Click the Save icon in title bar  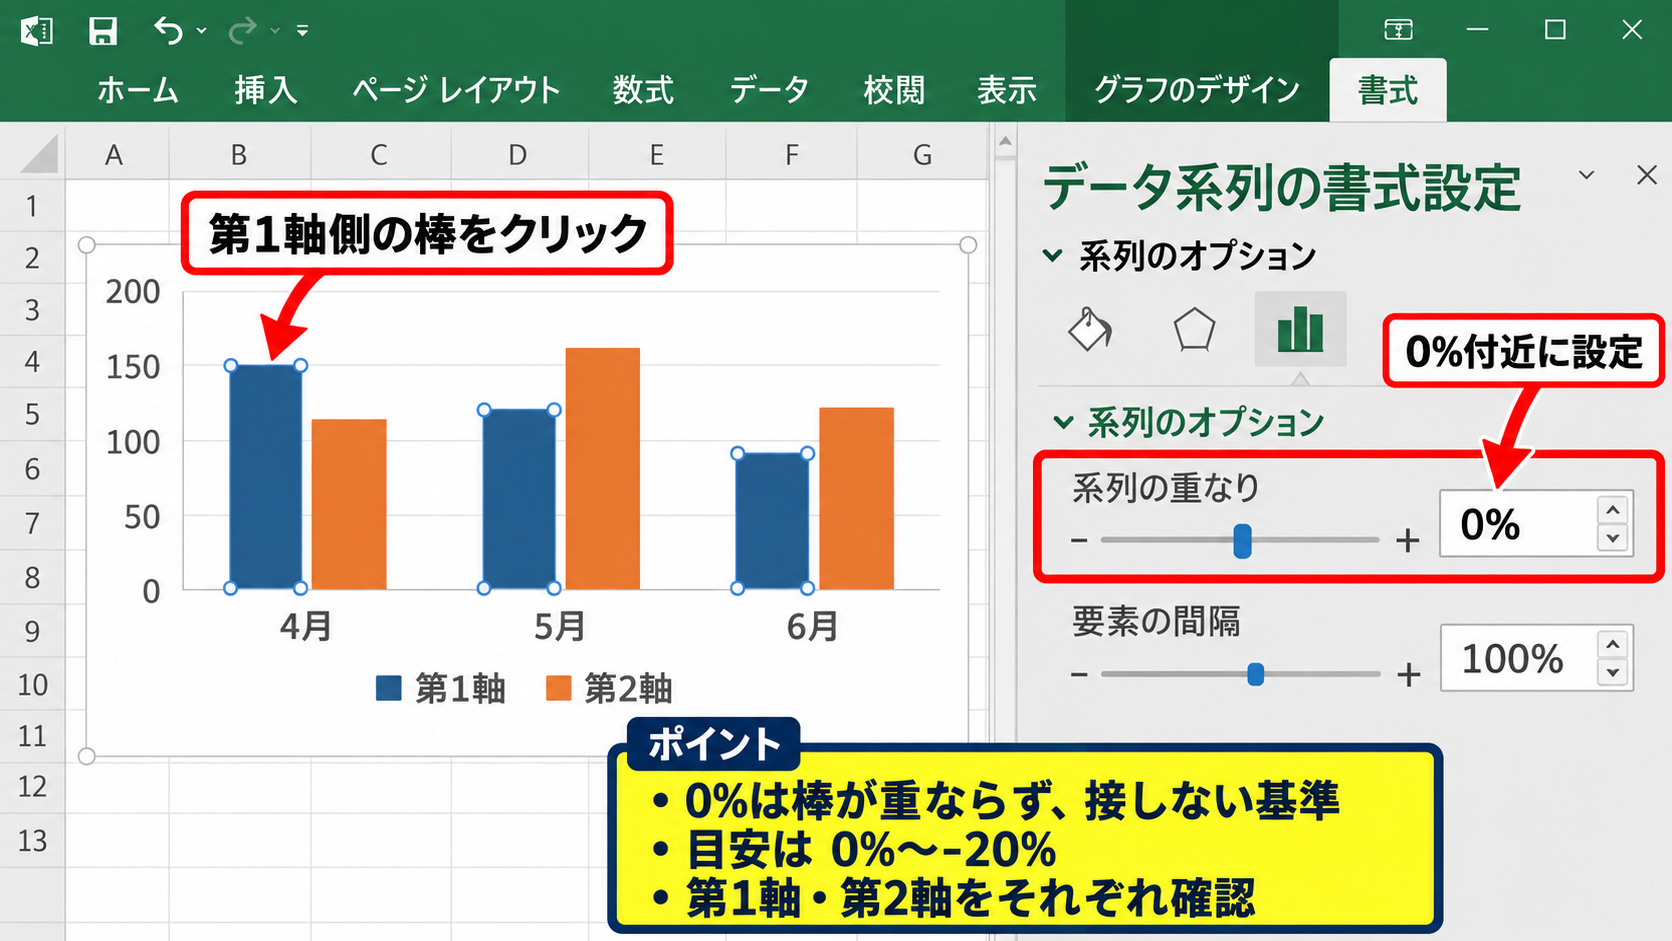[103, 31]
